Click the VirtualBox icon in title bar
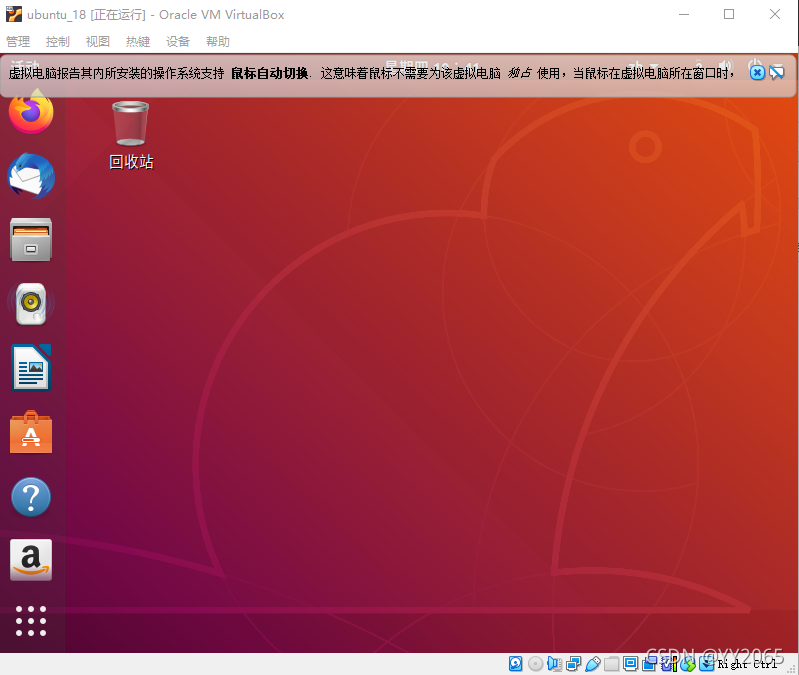799x675 pixels. point(14,14)
